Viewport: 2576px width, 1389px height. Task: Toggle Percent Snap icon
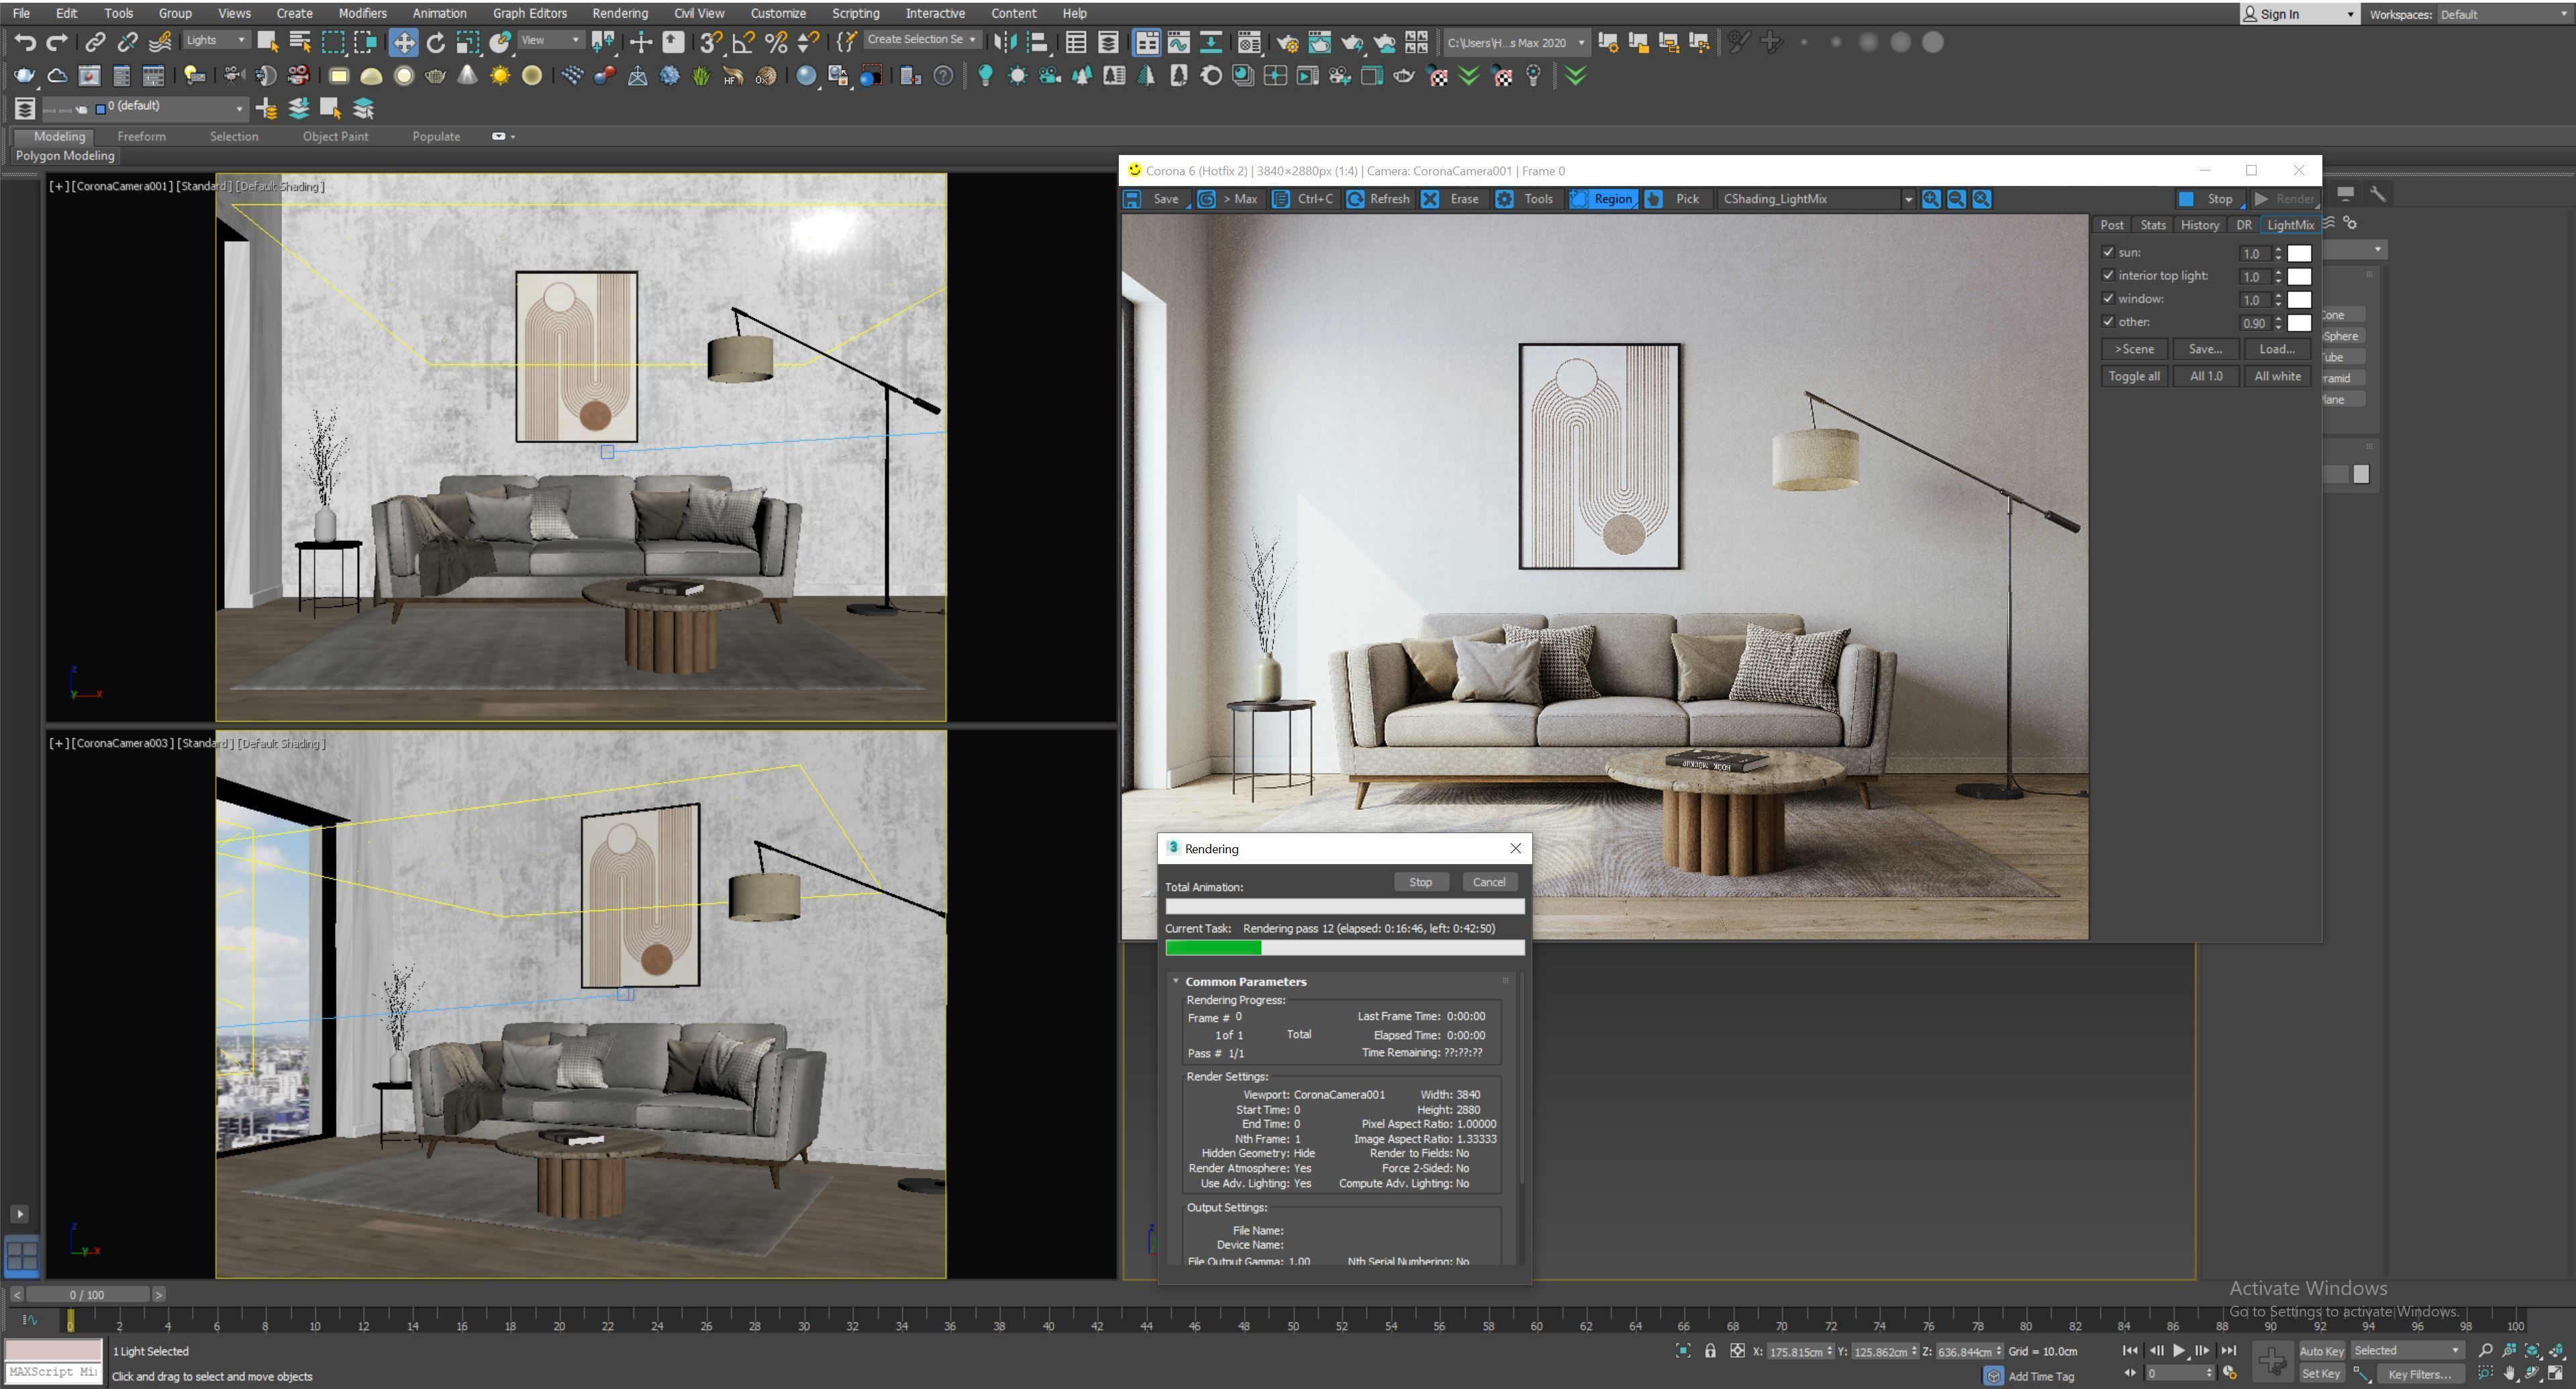775,42
